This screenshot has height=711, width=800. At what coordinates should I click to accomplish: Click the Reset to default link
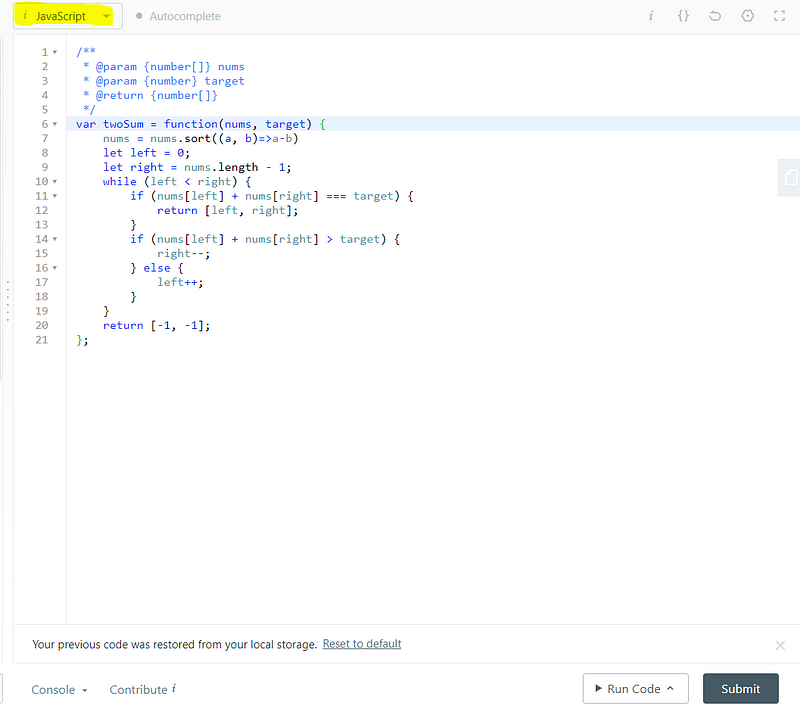362,644
